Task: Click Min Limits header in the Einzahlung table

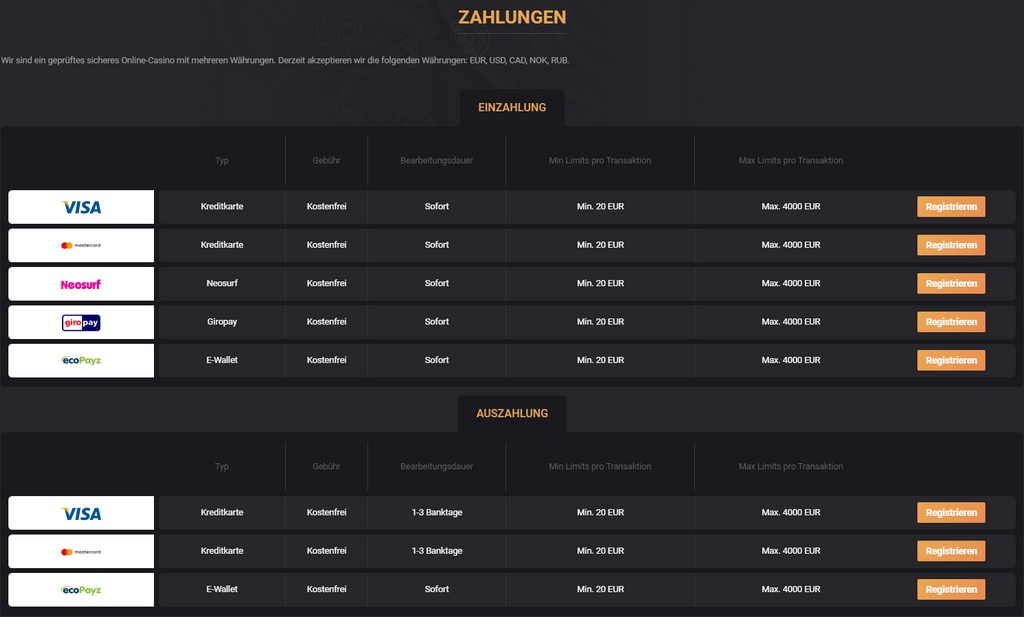Action: [600, 161]
